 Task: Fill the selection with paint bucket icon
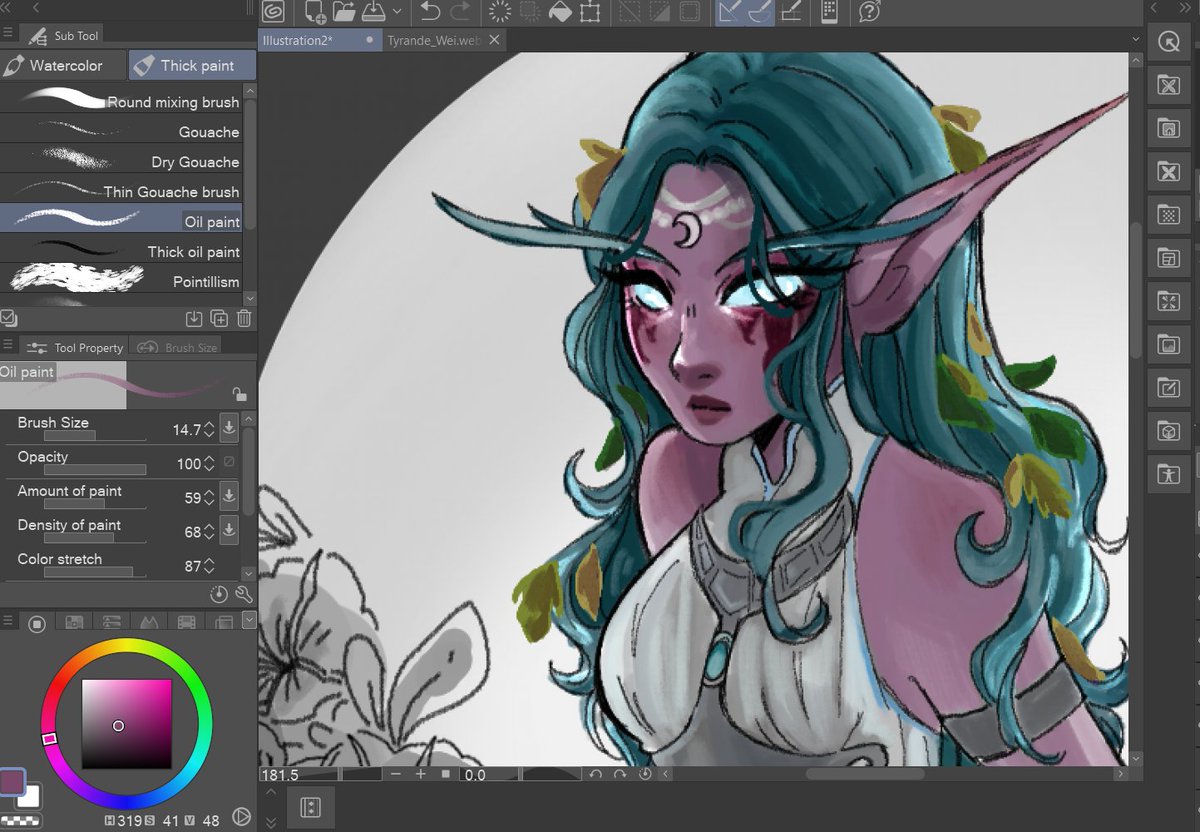(560, 12)
